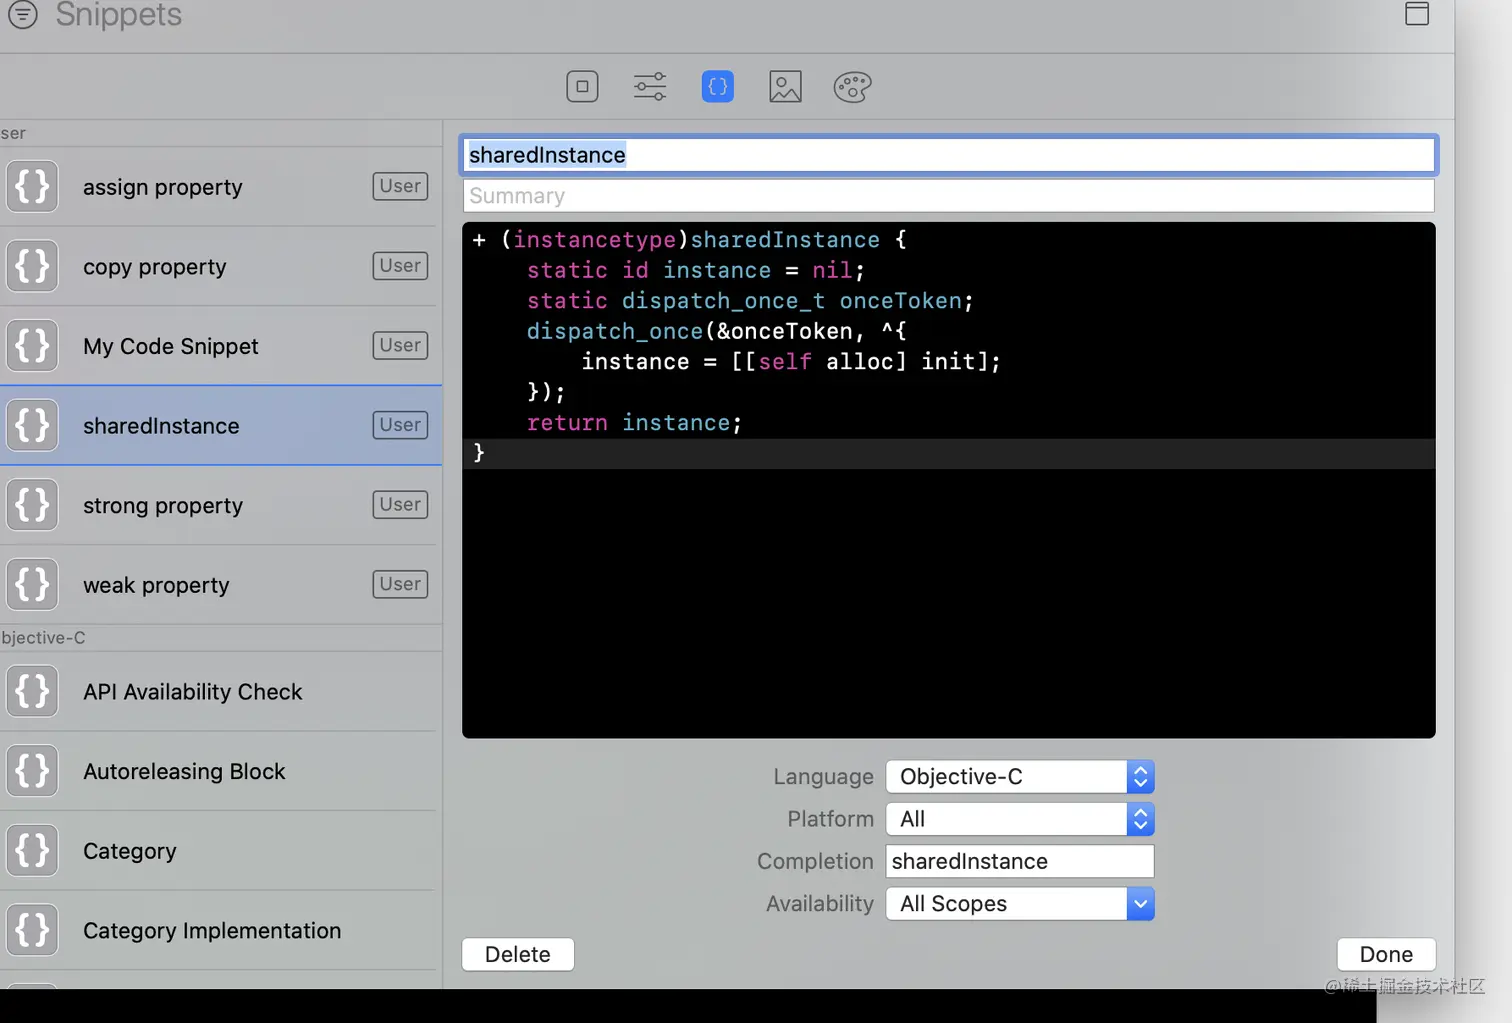Open the Language dropdown Objective-C
The height and width of the screenshot is (1023, 1512).
coord(1020,777)
